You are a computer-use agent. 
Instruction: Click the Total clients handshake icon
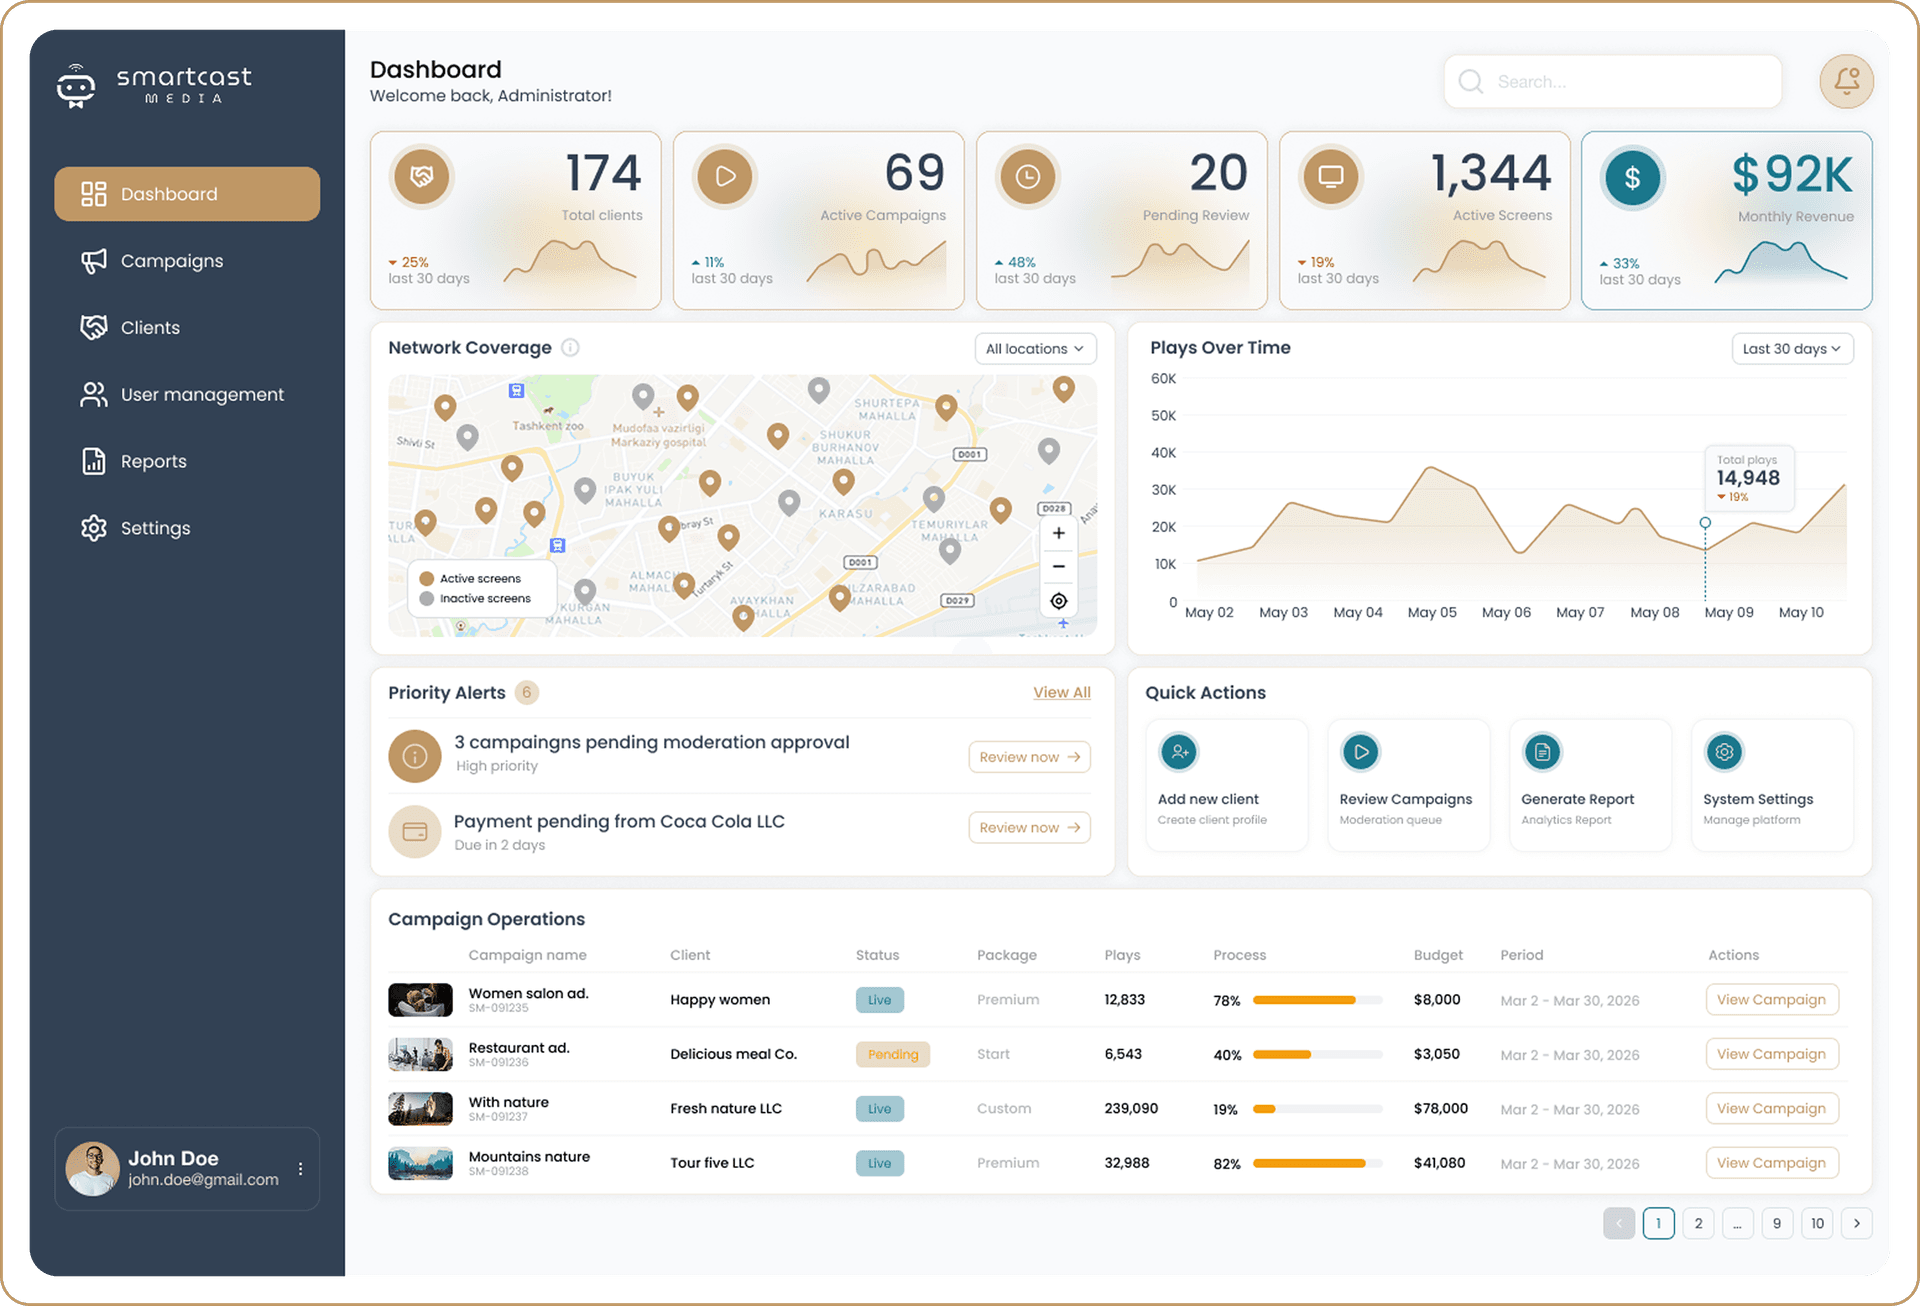point(422,177)
